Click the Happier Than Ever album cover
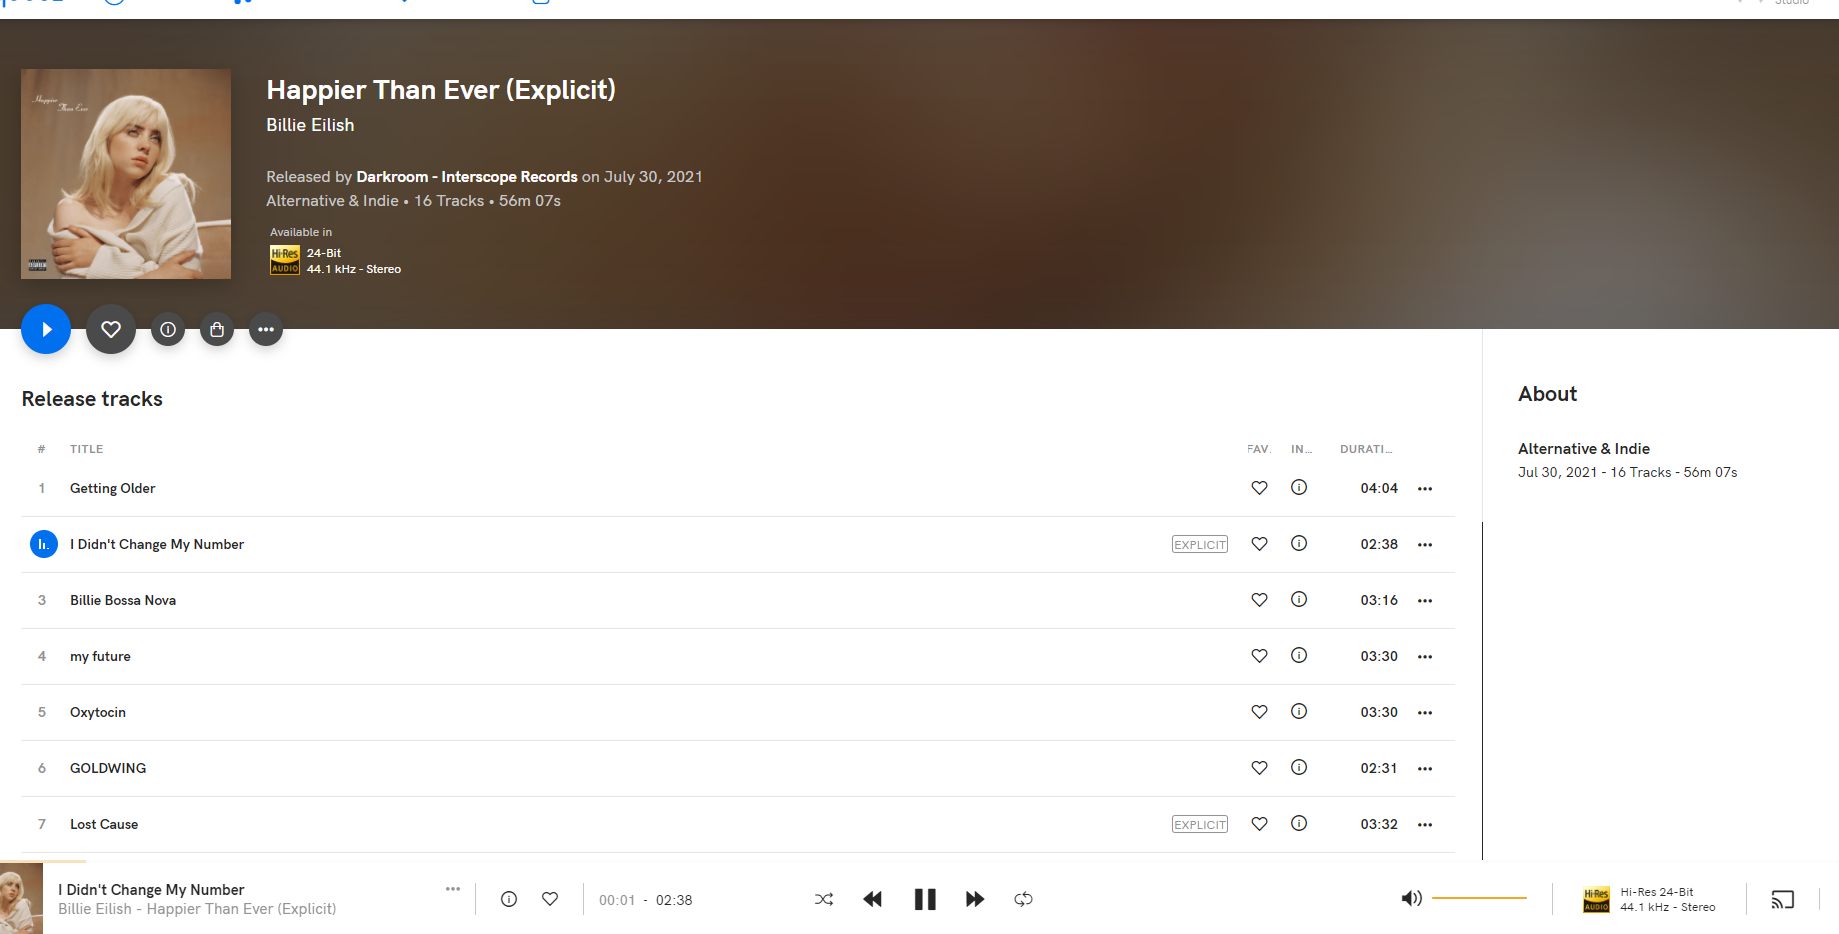Image resolution: width=1839 pixels, height=934 pixels. point(126,174)
